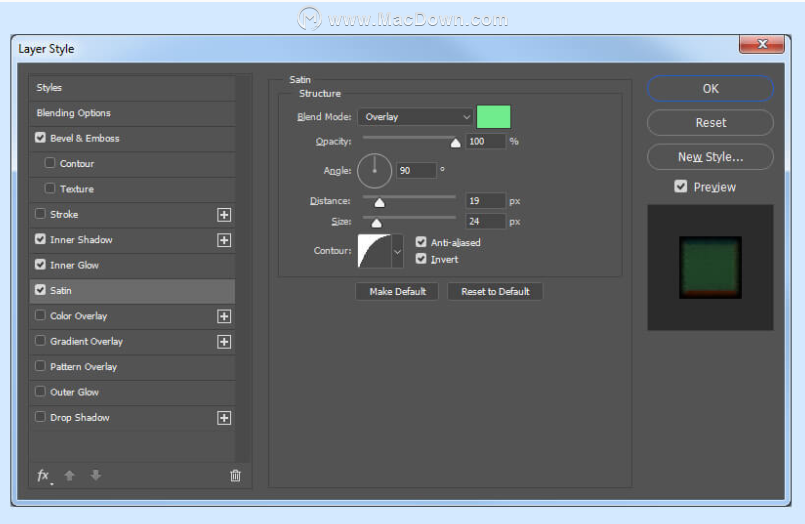This screenshot has width=805, height=524.
Task: Click the New Style... button
Action: tap(711, 157)
